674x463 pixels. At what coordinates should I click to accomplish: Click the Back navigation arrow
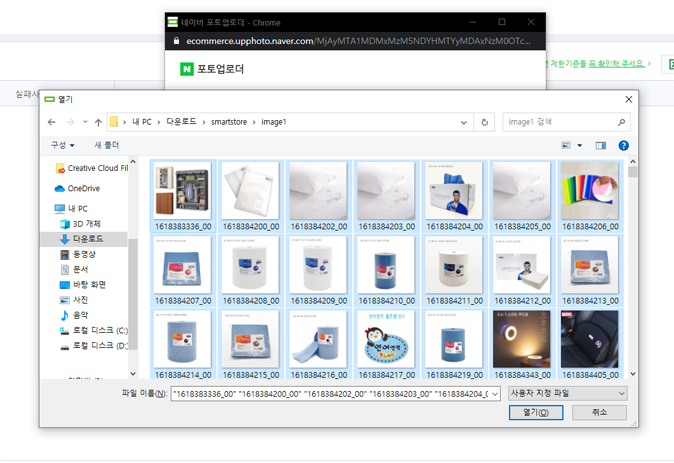click(52, 122)
